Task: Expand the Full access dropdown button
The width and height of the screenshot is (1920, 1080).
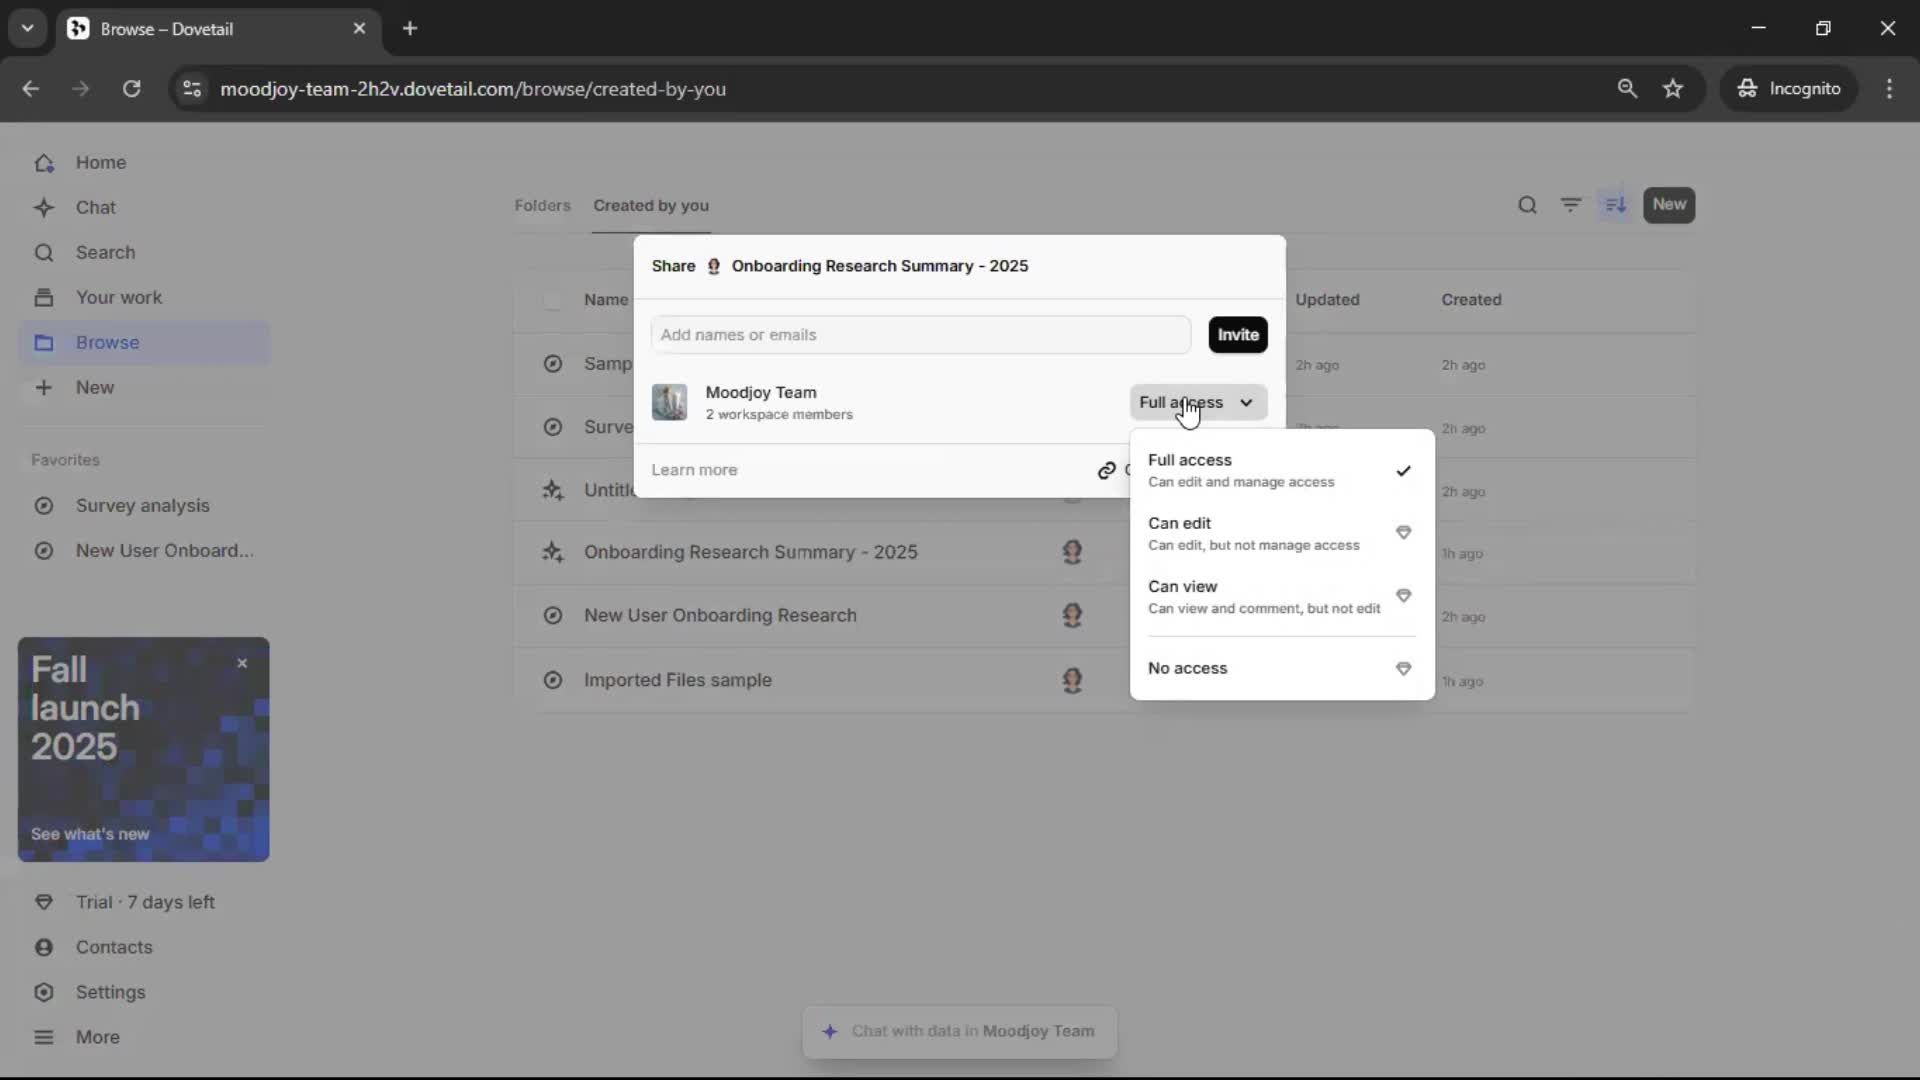Action: point(1198,402)
